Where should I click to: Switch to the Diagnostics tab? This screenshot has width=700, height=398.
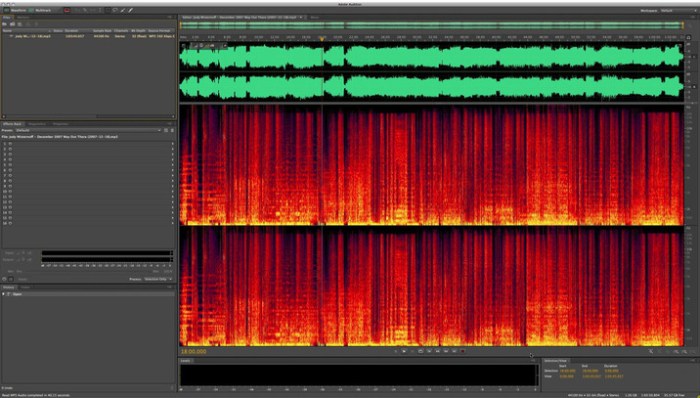click(x=37, y=124)
